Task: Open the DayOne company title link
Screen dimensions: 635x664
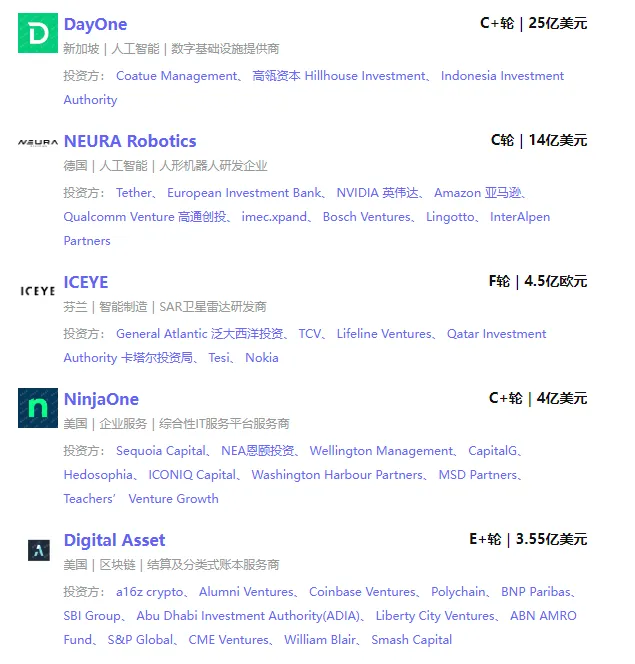Action: pyautogui.click(x=95, y=24)
